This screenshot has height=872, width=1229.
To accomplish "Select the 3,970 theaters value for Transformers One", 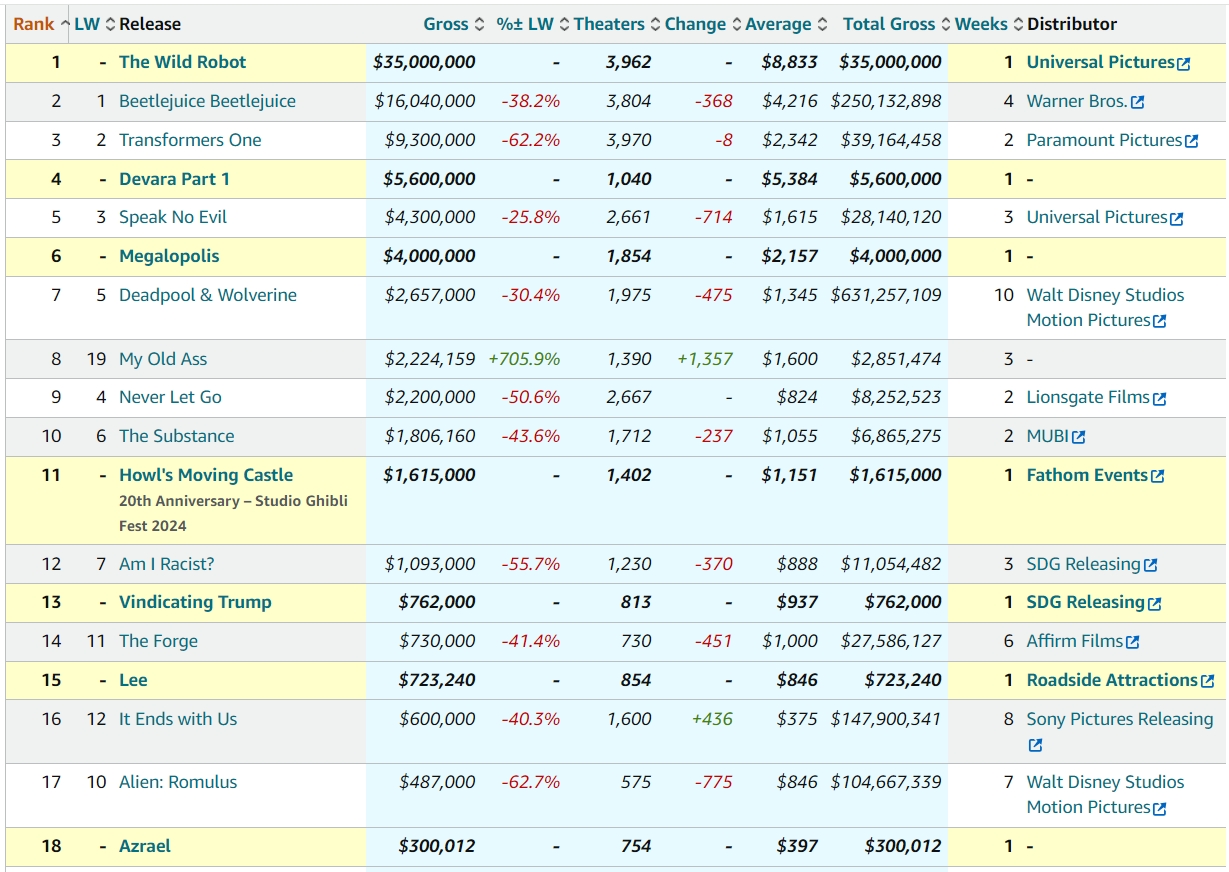I will tap(629, 140).
